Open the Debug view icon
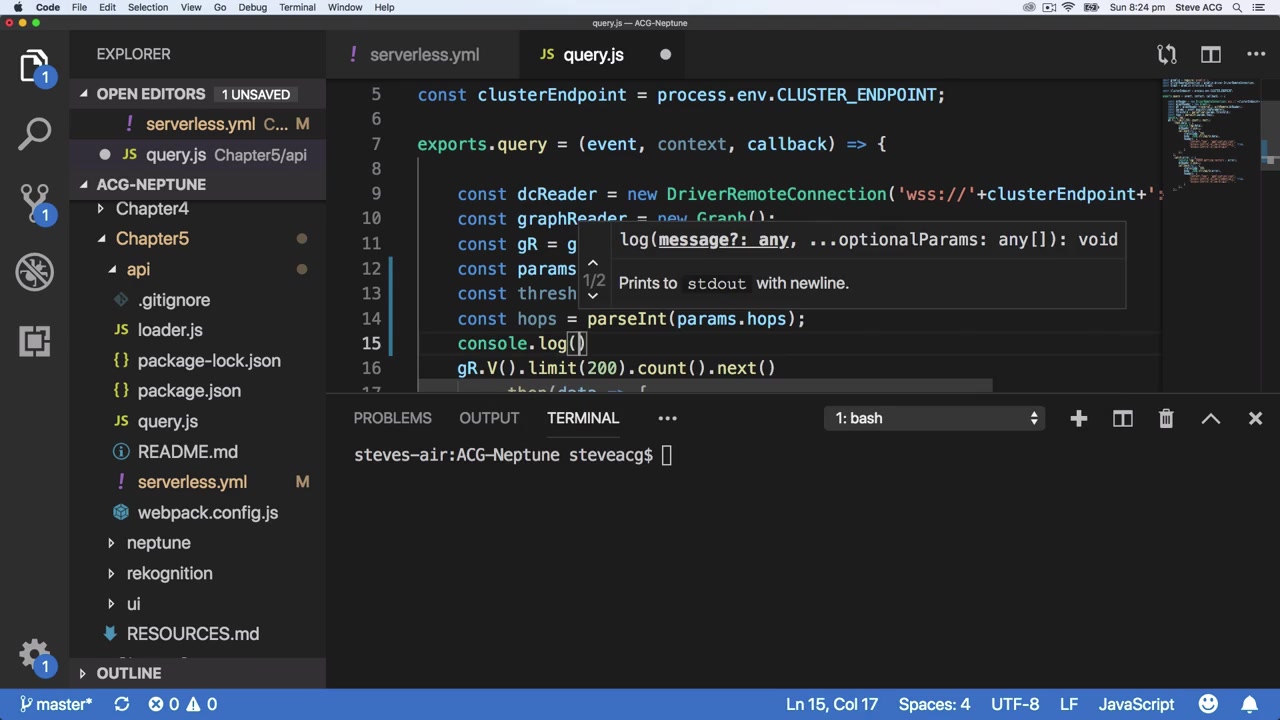The height and width of the screenshot is (720, 1280). [35, 271]
